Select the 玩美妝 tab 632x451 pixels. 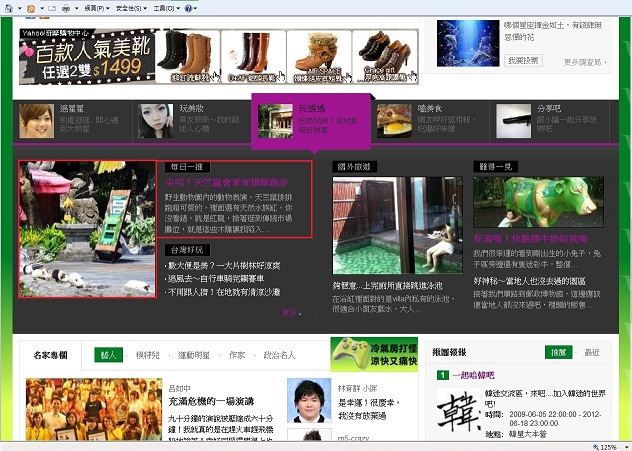(x=192, y=121)
